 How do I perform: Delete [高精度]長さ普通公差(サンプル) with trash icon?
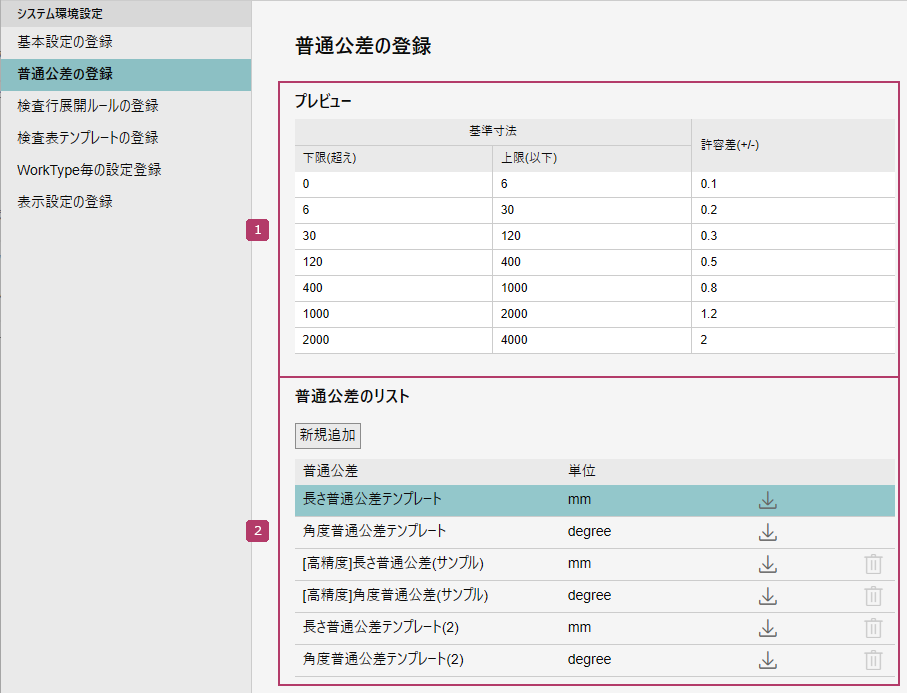tap(873, 564)
